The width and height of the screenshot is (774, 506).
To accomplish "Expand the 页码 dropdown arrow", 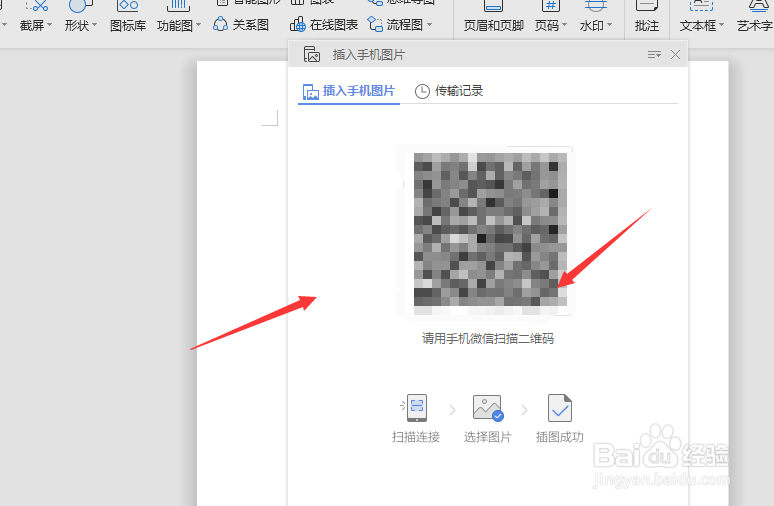I will click(564, 25).
